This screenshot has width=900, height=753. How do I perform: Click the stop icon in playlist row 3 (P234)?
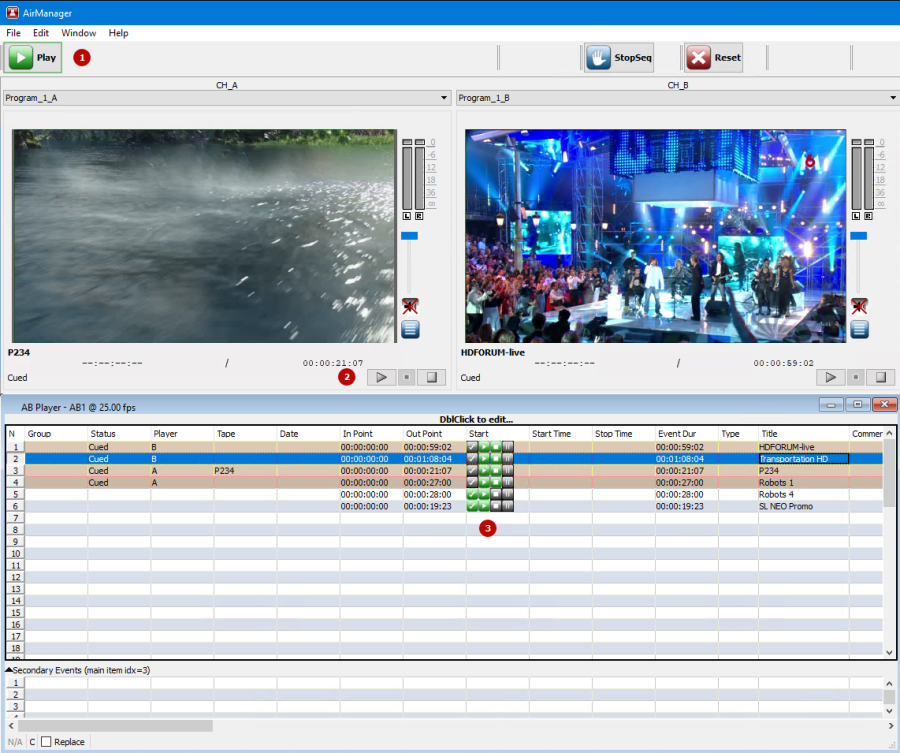[496, 471]
